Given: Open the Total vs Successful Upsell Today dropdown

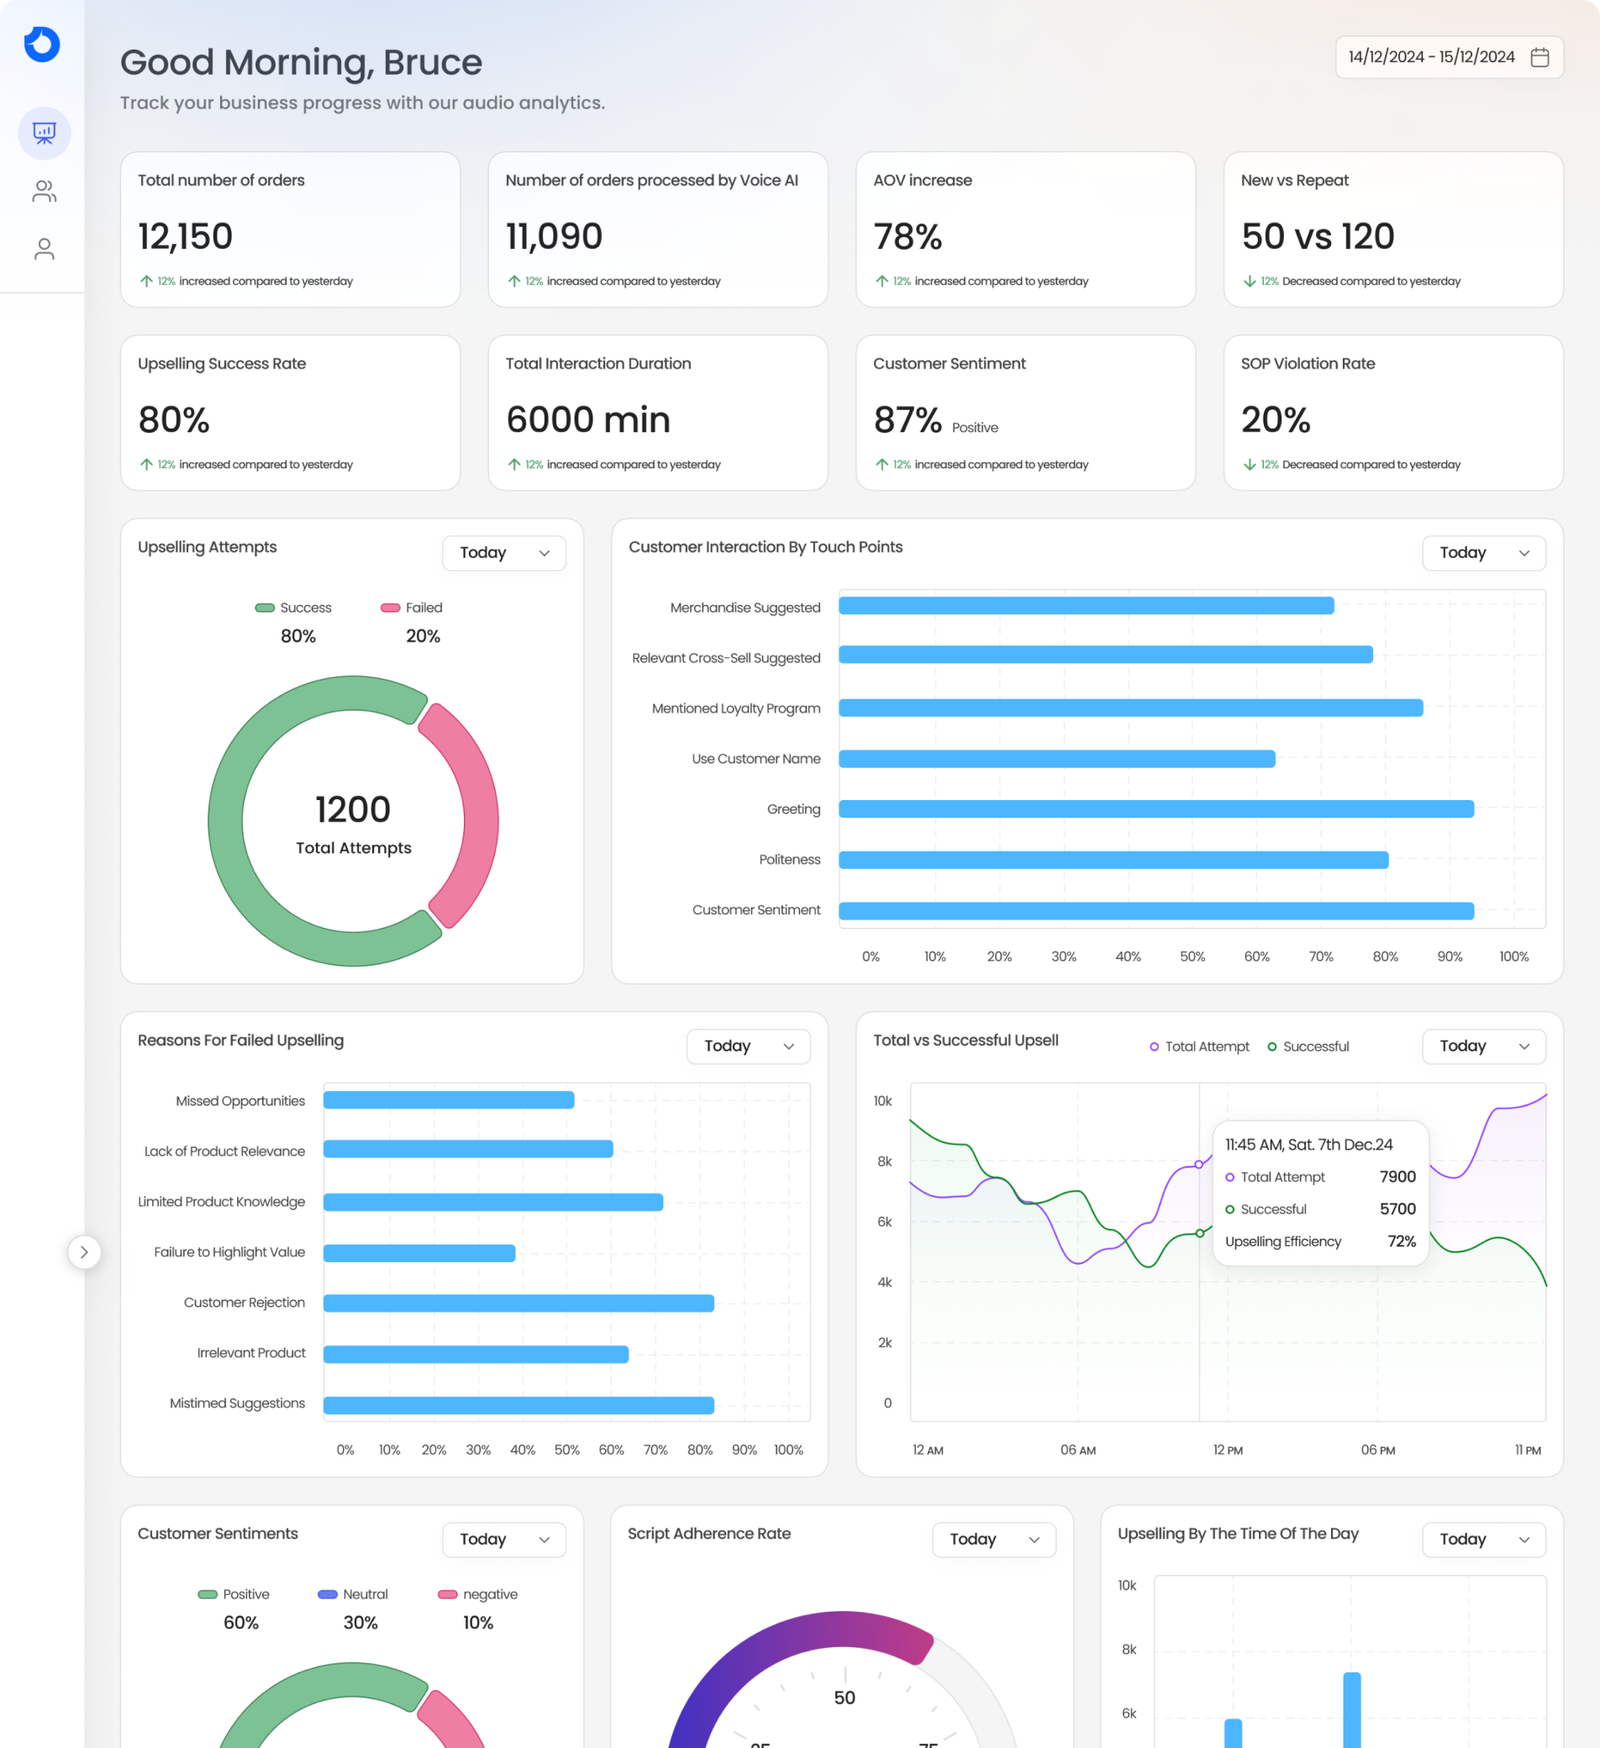Looking at the screenshot, I should coord(1484,1046).
